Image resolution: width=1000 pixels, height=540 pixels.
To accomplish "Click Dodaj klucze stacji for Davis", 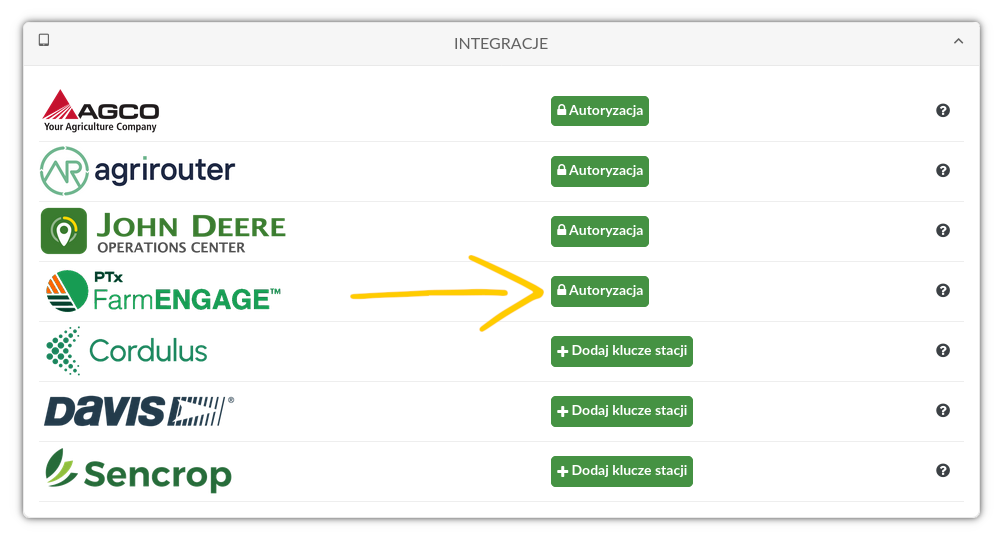I will coord(621,411).
